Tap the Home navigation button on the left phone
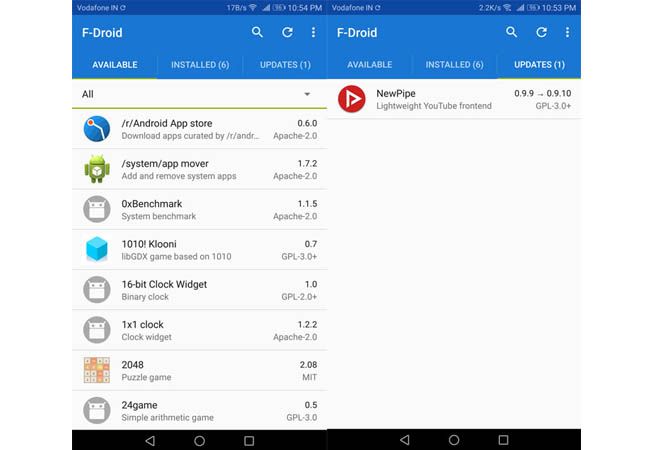The image size is (650, 450). (199, 440)
